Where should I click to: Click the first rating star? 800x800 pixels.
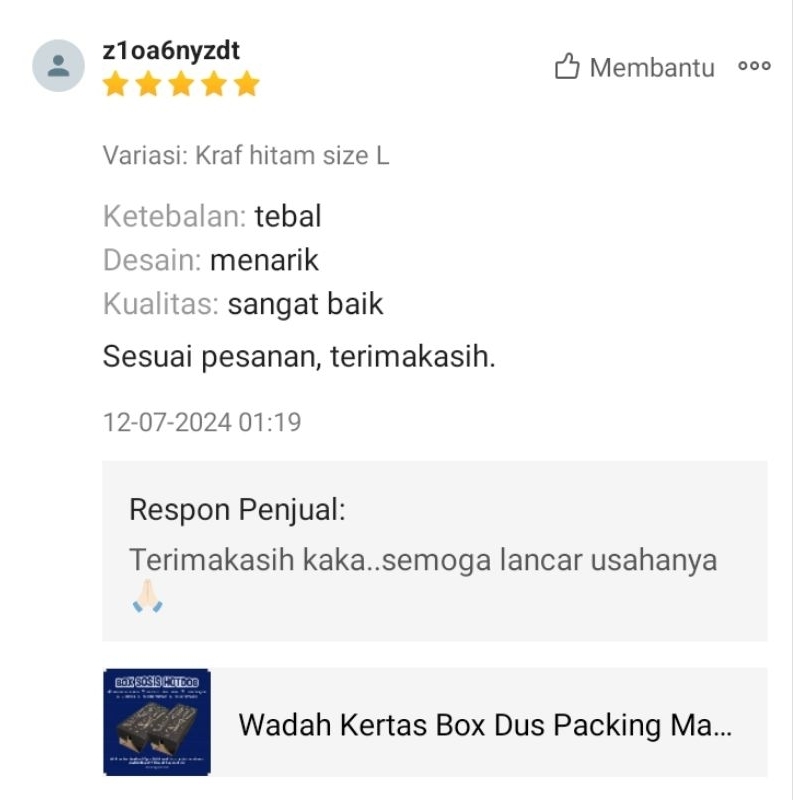pos(116,84)
